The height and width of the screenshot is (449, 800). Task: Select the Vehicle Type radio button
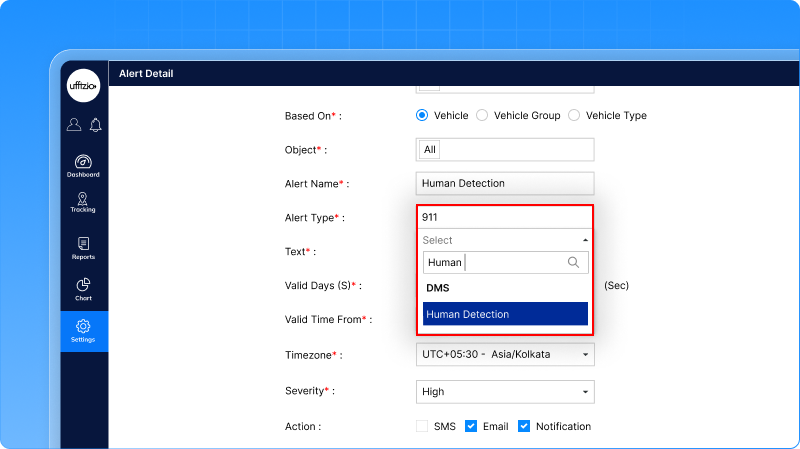[x=574, y=116]
